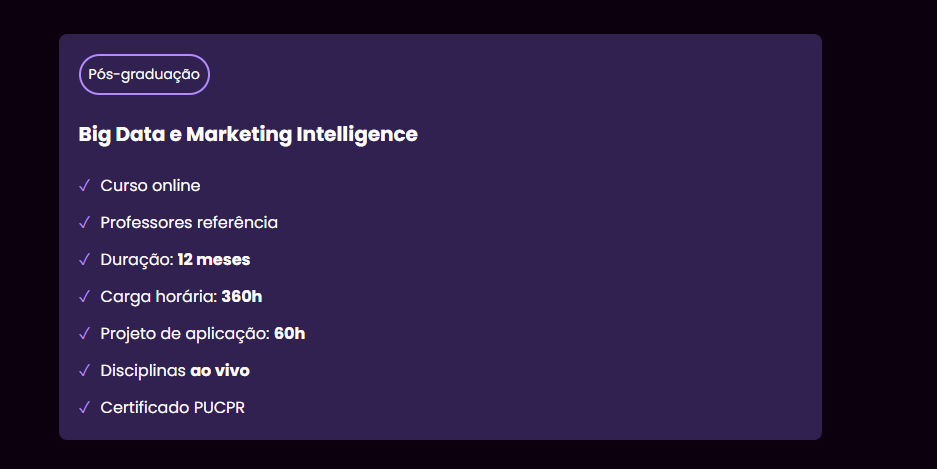Click the checkmark beside Certificado PUCPR
Screen dimensions: 937x469
[84, 407]
